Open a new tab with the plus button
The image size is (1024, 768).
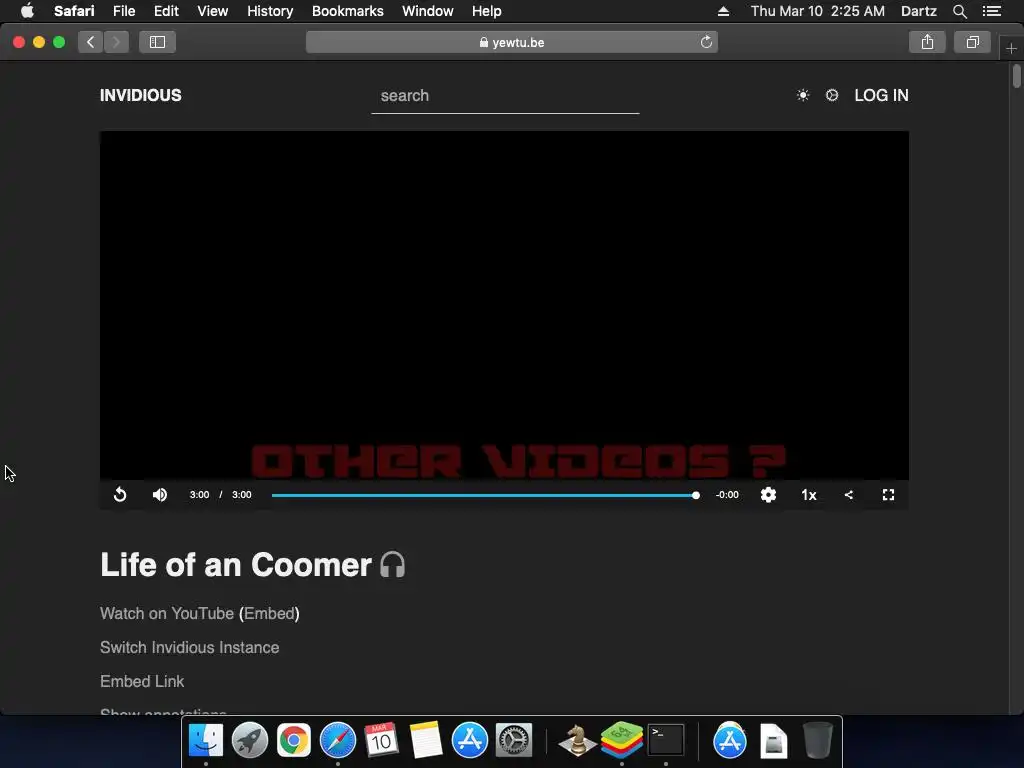[1011, 48]
